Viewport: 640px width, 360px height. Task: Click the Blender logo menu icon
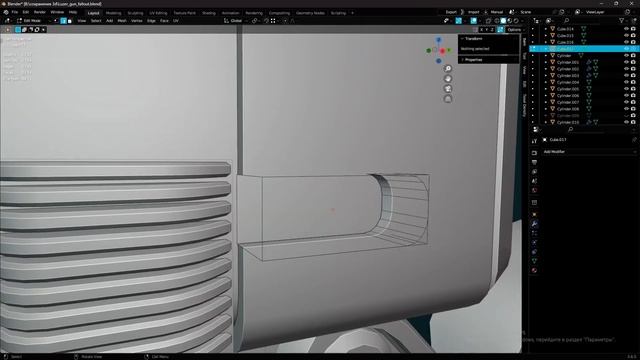coord(6,12)
